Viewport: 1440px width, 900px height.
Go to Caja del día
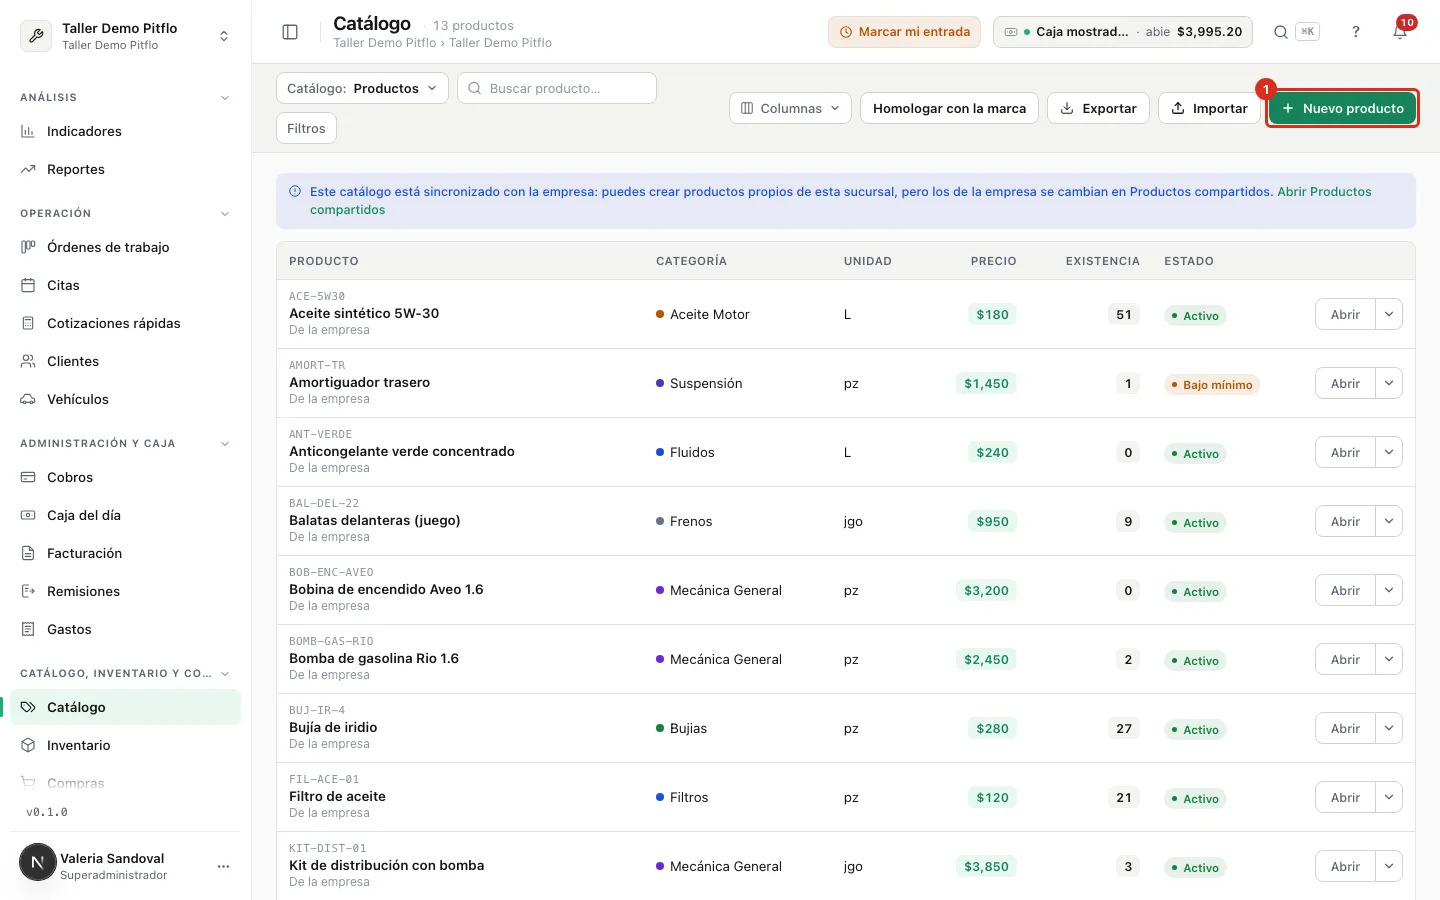coord(125,515)
